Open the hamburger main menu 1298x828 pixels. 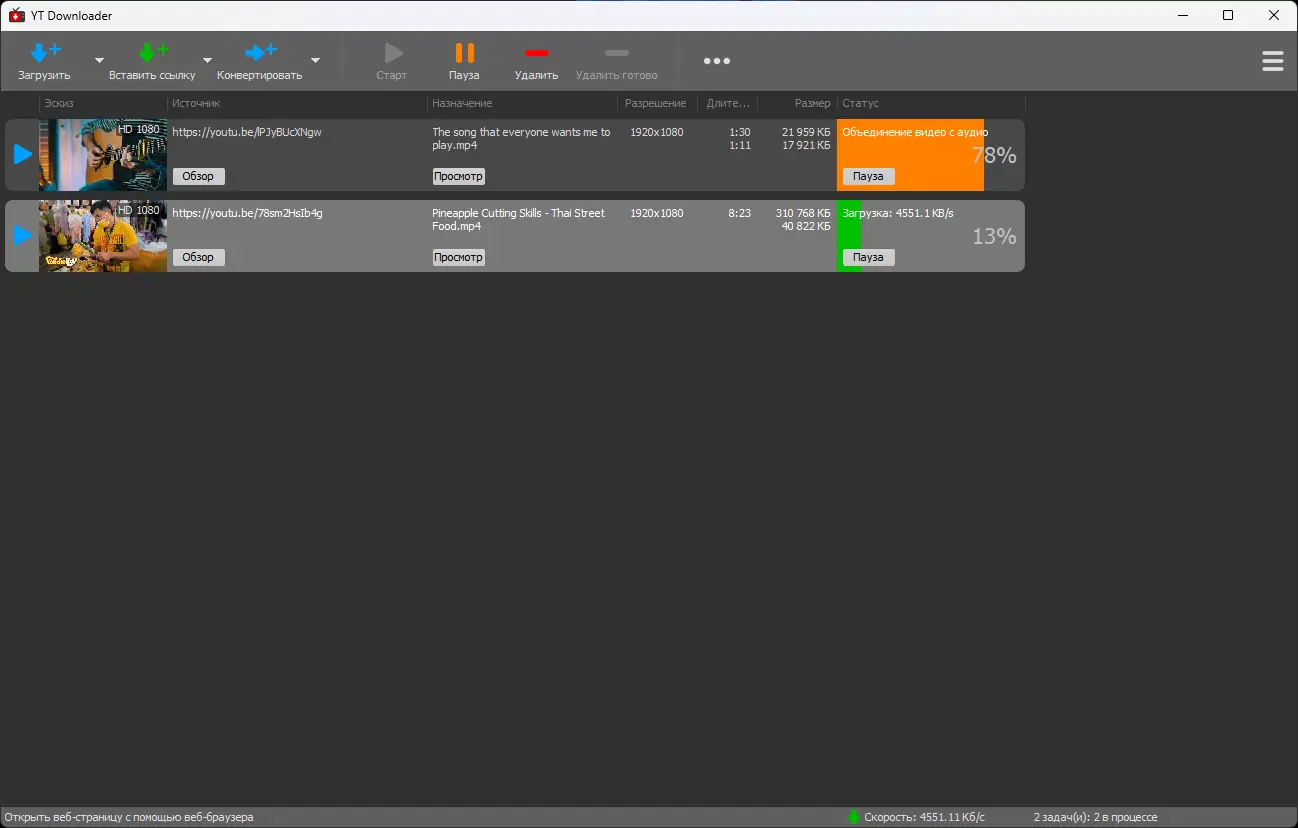(1273, 61)
